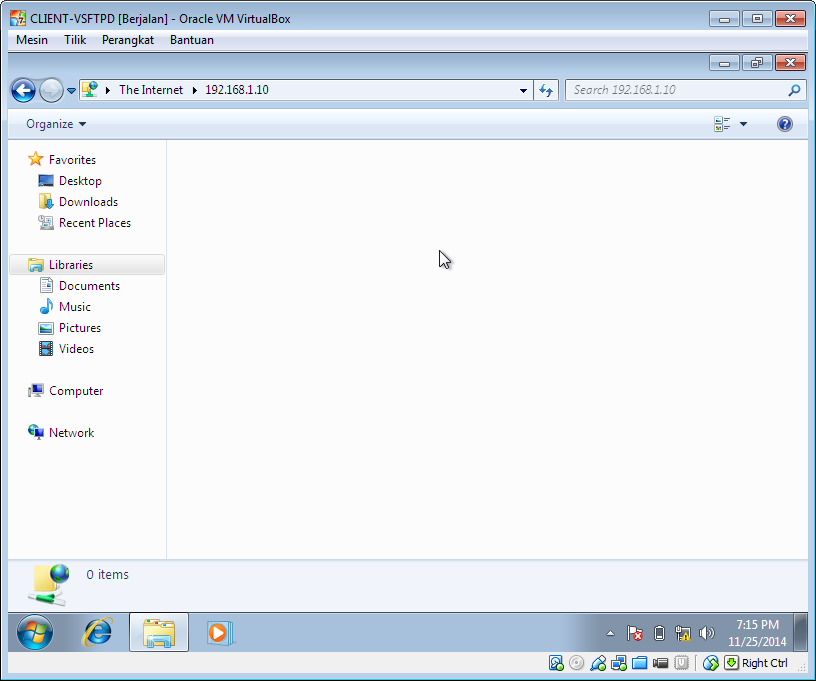Viewport: 816px width, 681px height.
Task: Change view with the view icon
Action: click(x=722, y=124)
